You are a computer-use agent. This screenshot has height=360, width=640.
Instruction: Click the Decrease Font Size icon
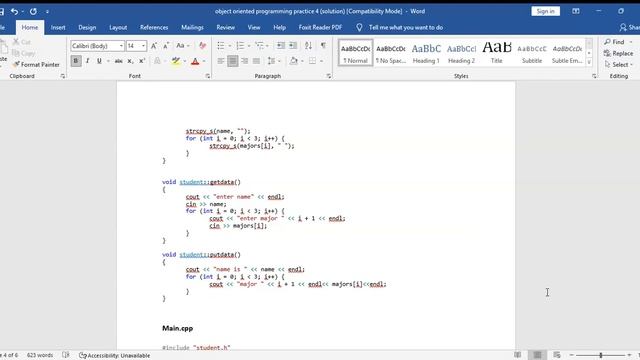click(166, 46)
